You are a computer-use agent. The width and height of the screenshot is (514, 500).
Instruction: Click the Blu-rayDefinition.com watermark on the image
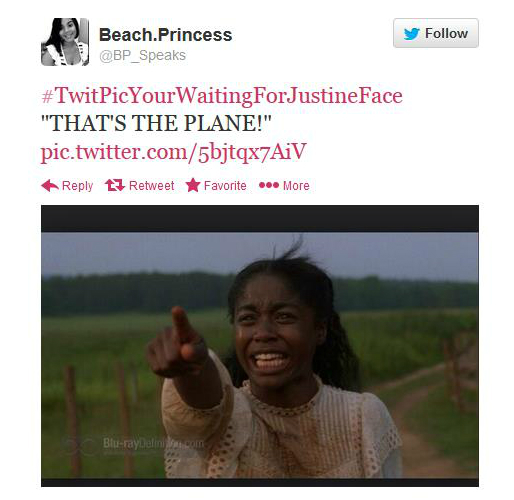153,444
